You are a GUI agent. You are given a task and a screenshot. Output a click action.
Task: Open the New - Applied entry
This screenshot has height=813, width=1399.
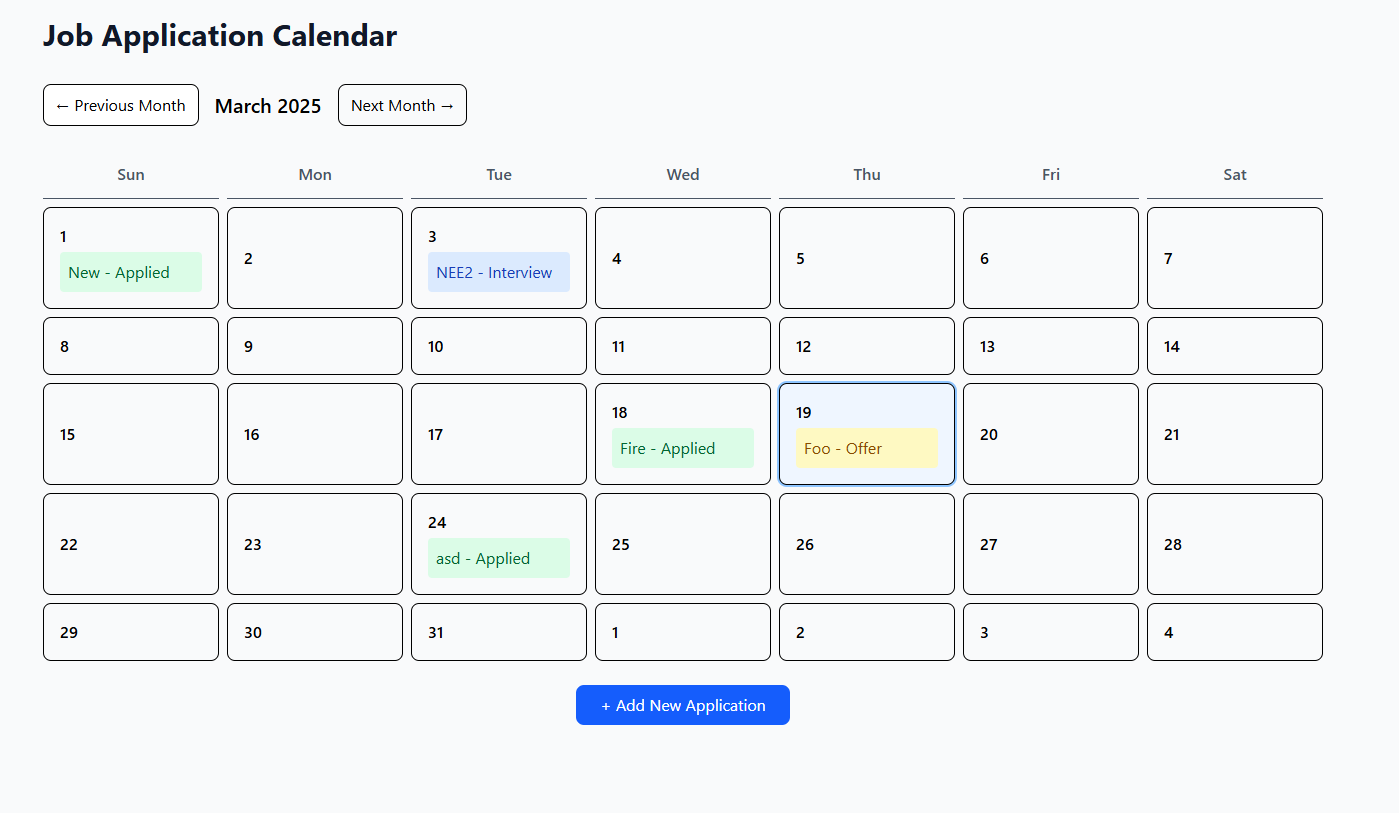pos(130,272)
